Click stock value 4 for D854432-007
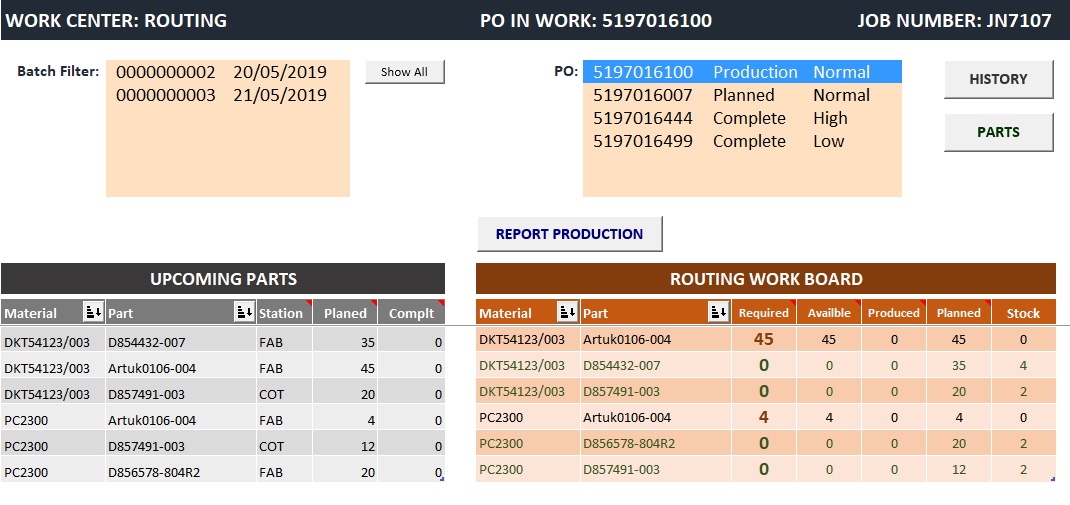The width and height of the screenshot is (1070, 505). 1024,366
